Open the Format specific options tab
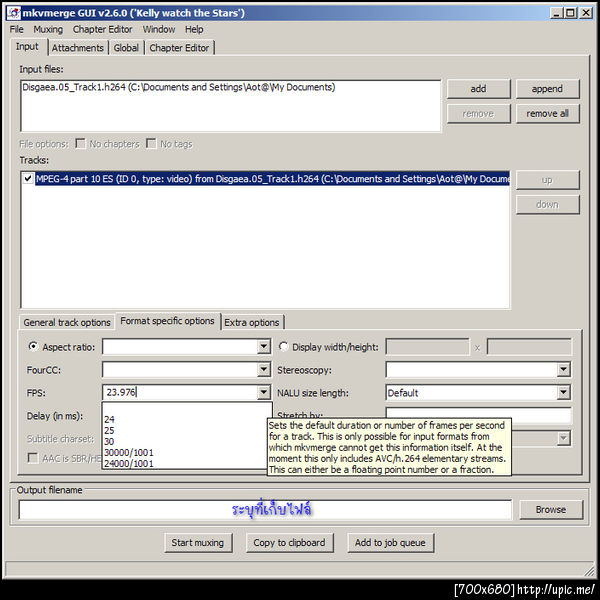This screenshot has width=600, height=600. [168, 321]
